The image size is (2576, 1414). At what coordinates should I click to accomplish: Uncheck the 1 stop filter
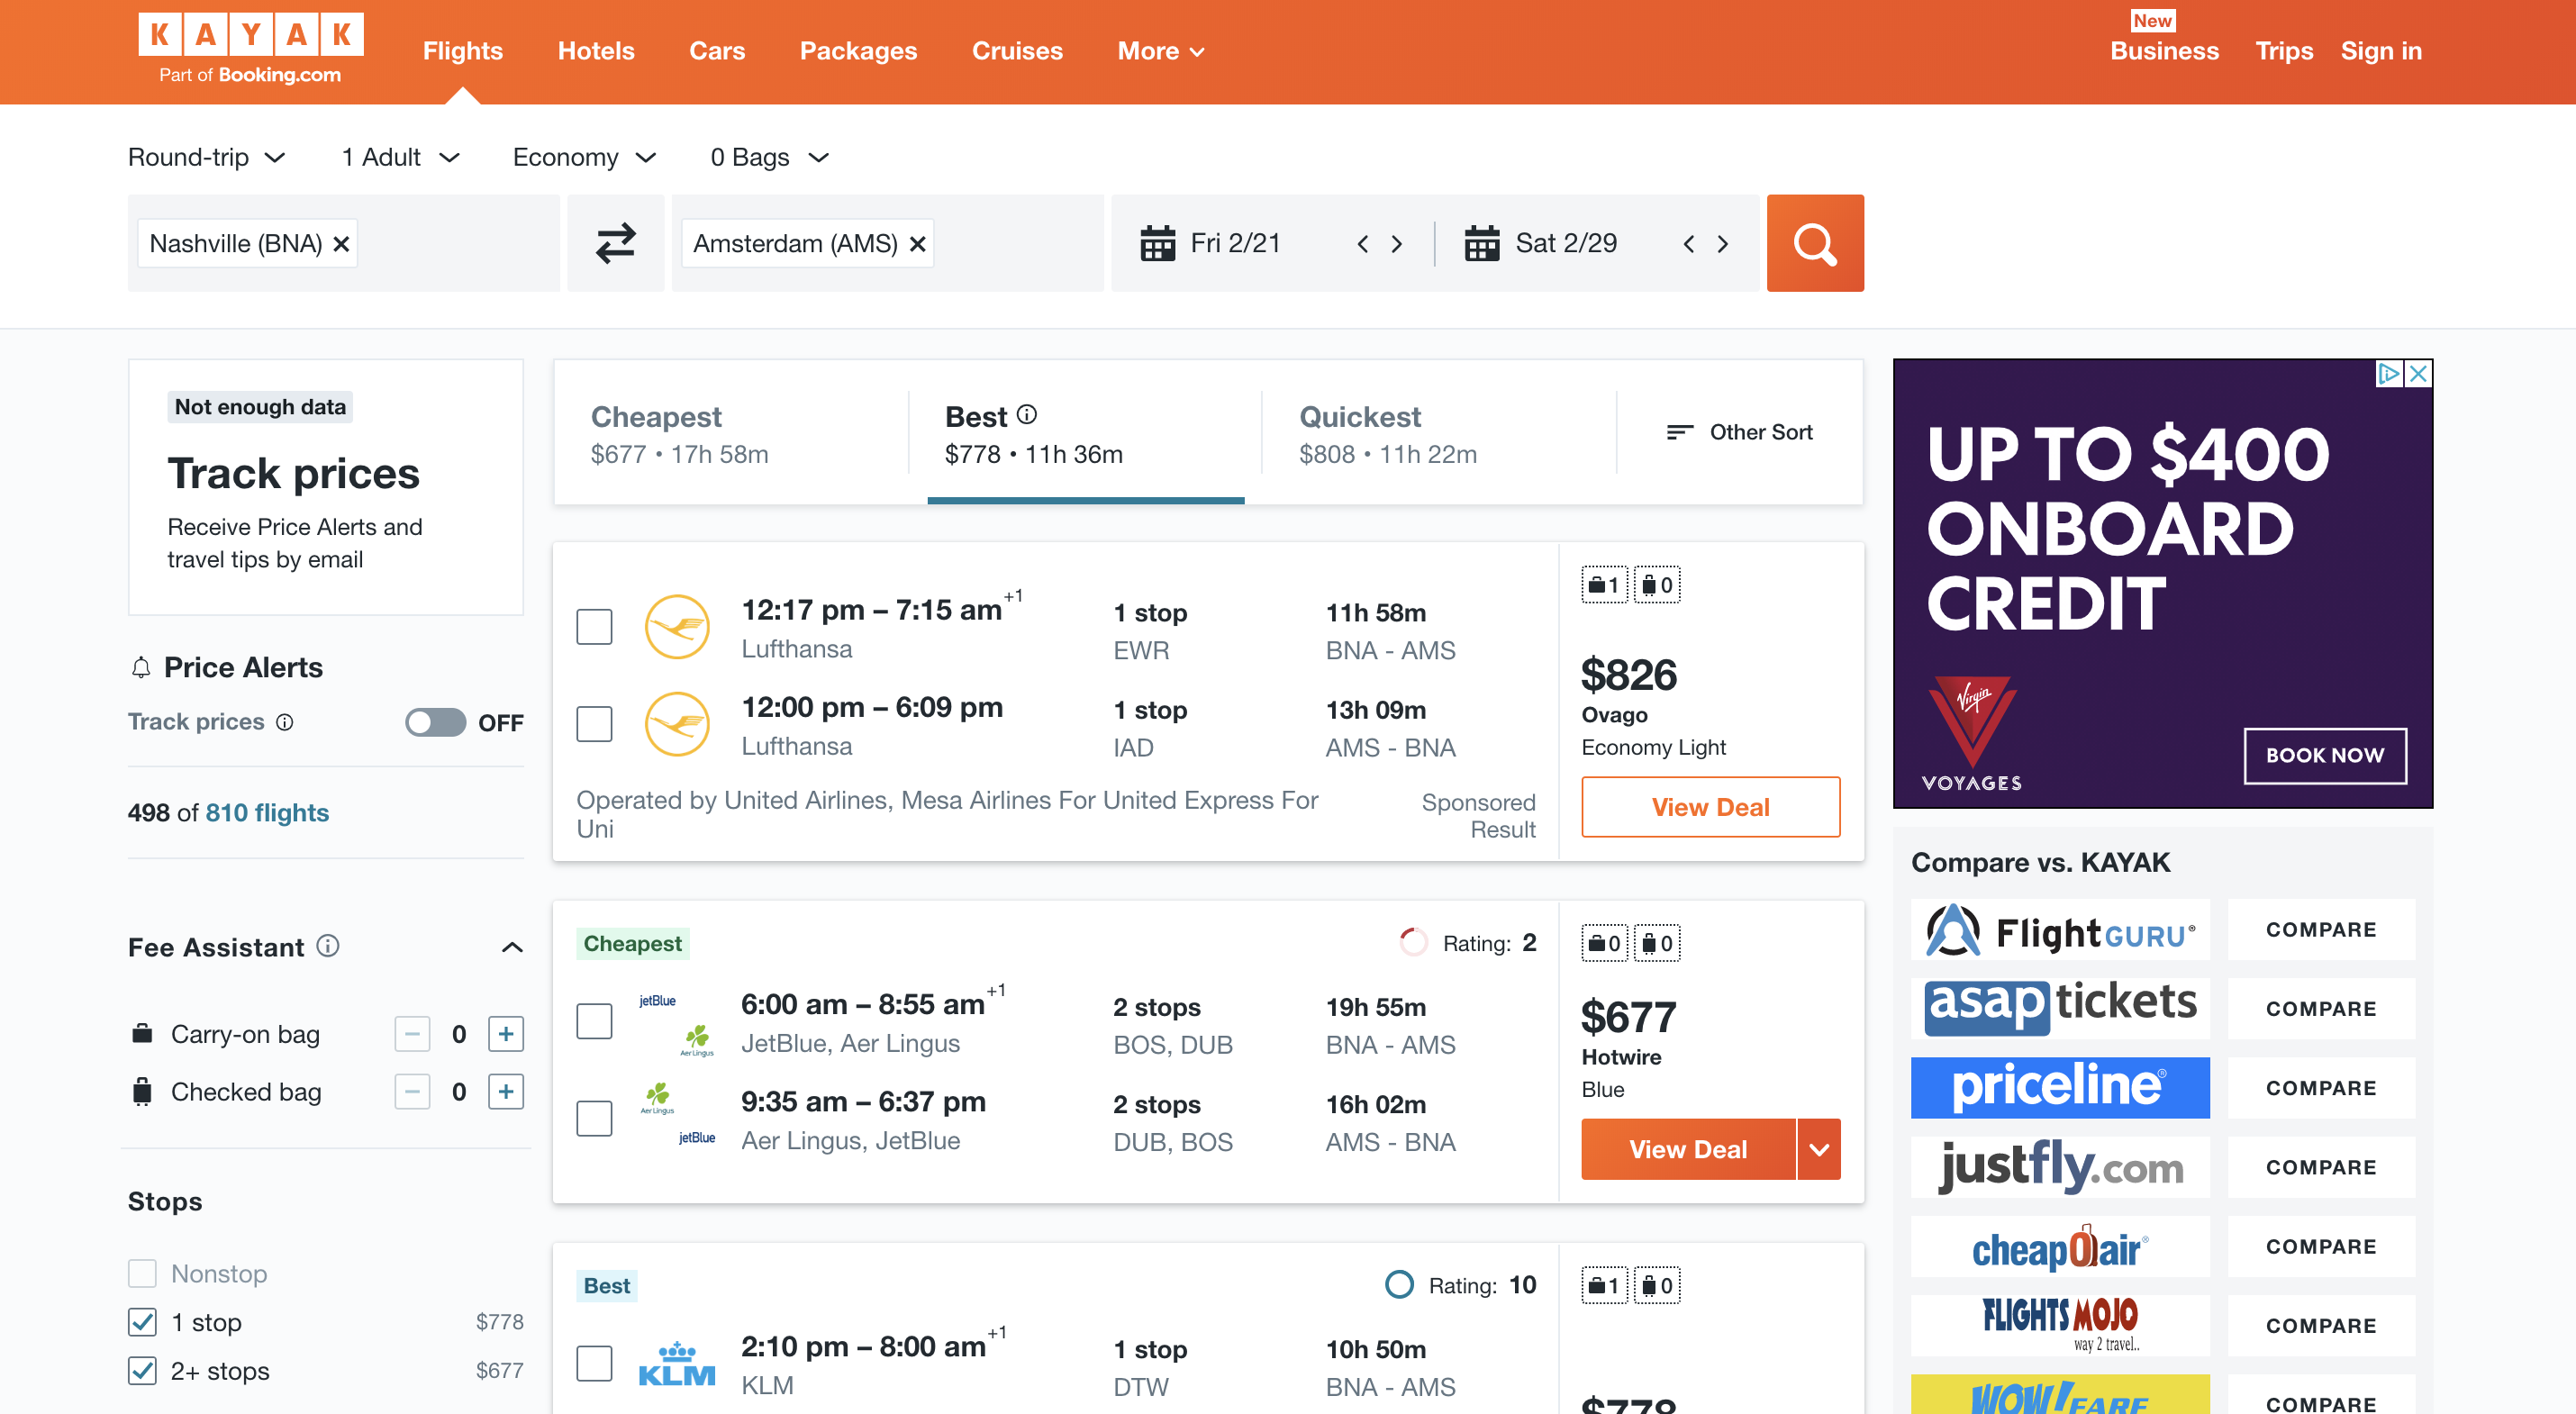[142, 1322]
